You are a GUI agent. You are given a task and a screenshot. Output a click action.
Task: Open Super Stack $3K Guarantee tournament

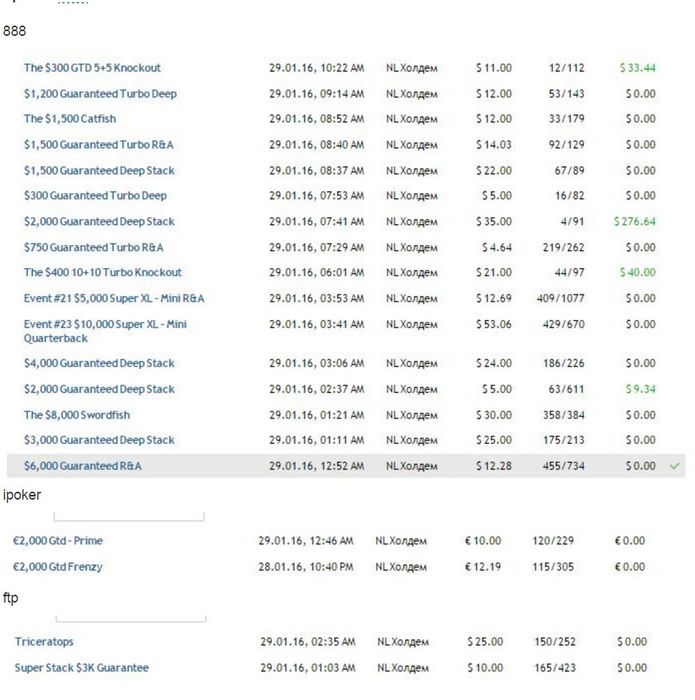click(82, 668)
